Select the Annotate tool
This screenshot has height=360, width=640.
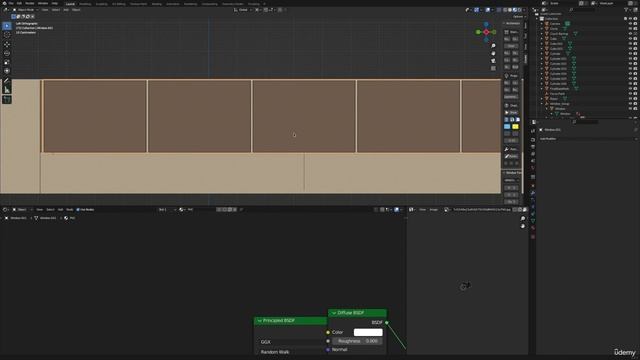pos(7,81)
